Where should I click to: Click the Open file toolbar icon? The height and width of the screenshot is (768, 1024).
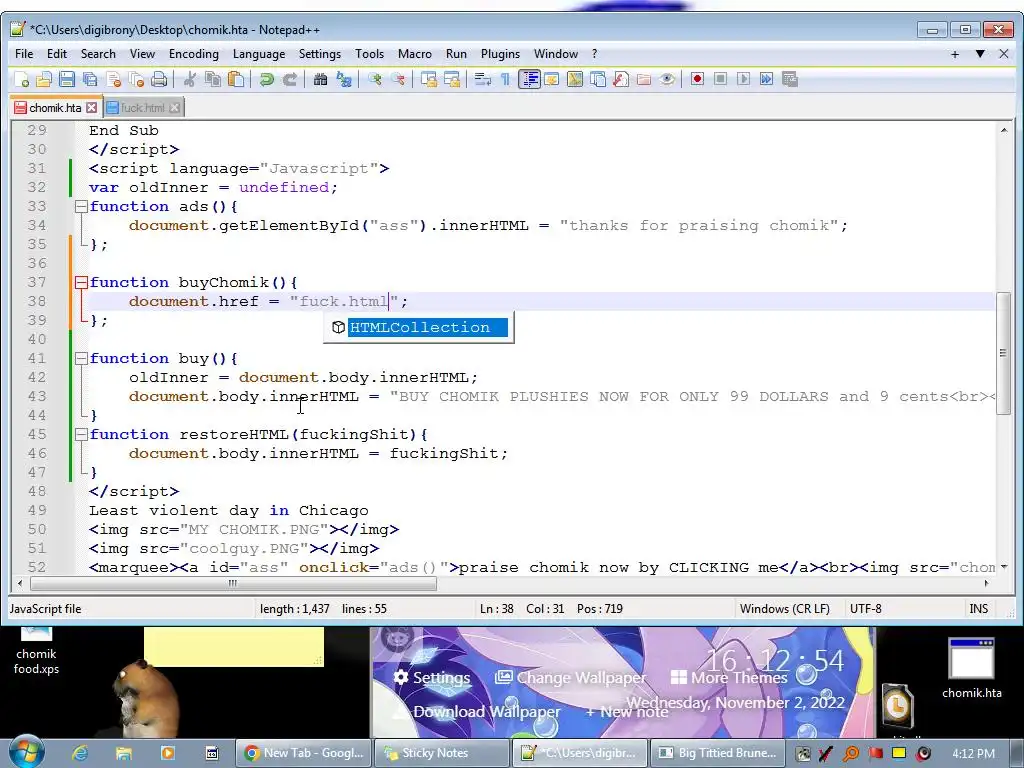tap(44, 79)
